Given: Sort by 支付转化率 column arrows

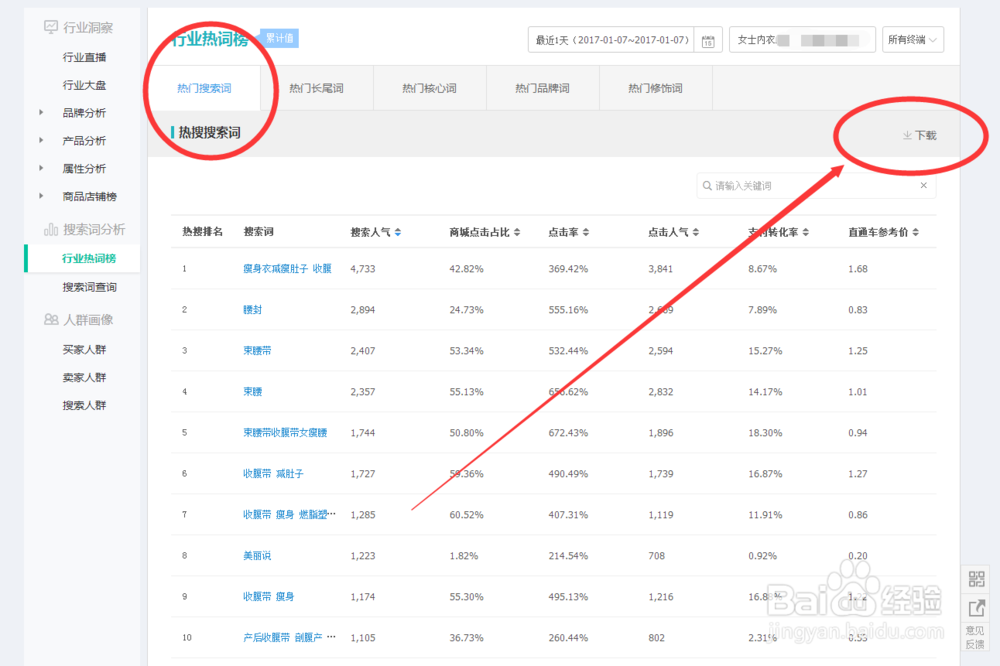Looking at the screenshot, I should coord(805,232).
